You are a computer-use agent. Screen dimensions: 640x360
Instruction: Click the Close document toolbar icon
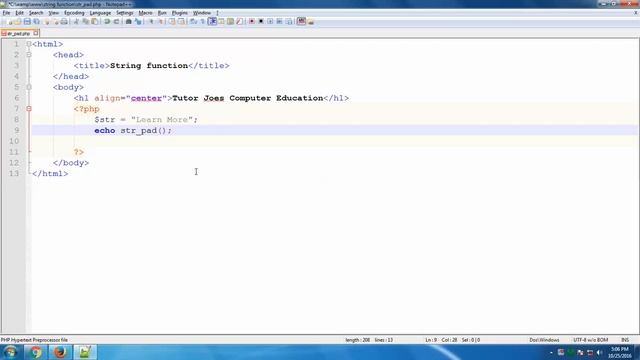(46, 21)
